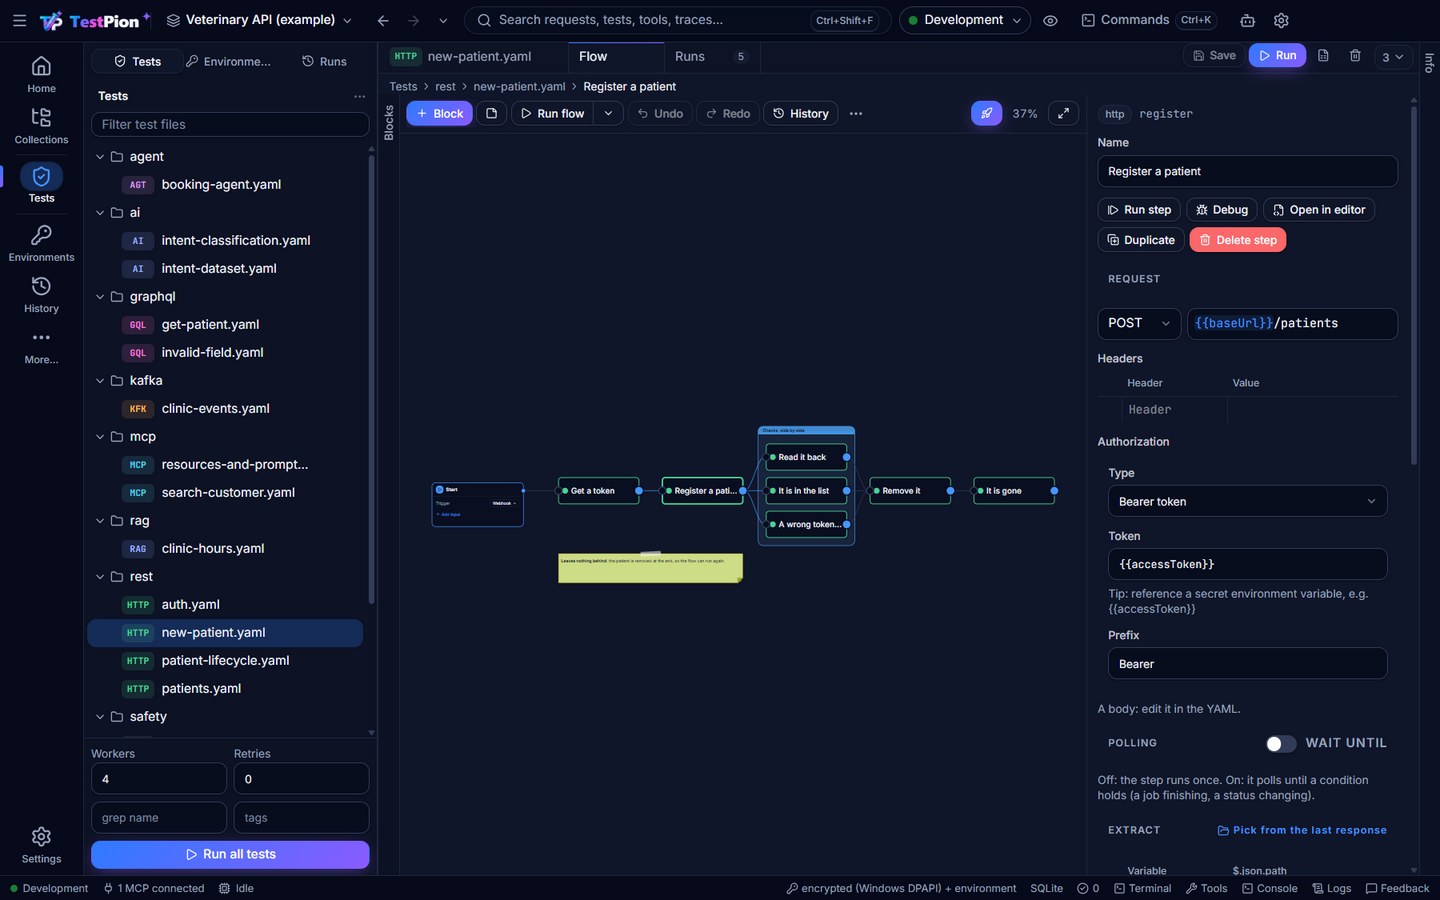The image size is (1440, 900).
Task: Open the Run flow options arrow
Action: click(608, 113)
